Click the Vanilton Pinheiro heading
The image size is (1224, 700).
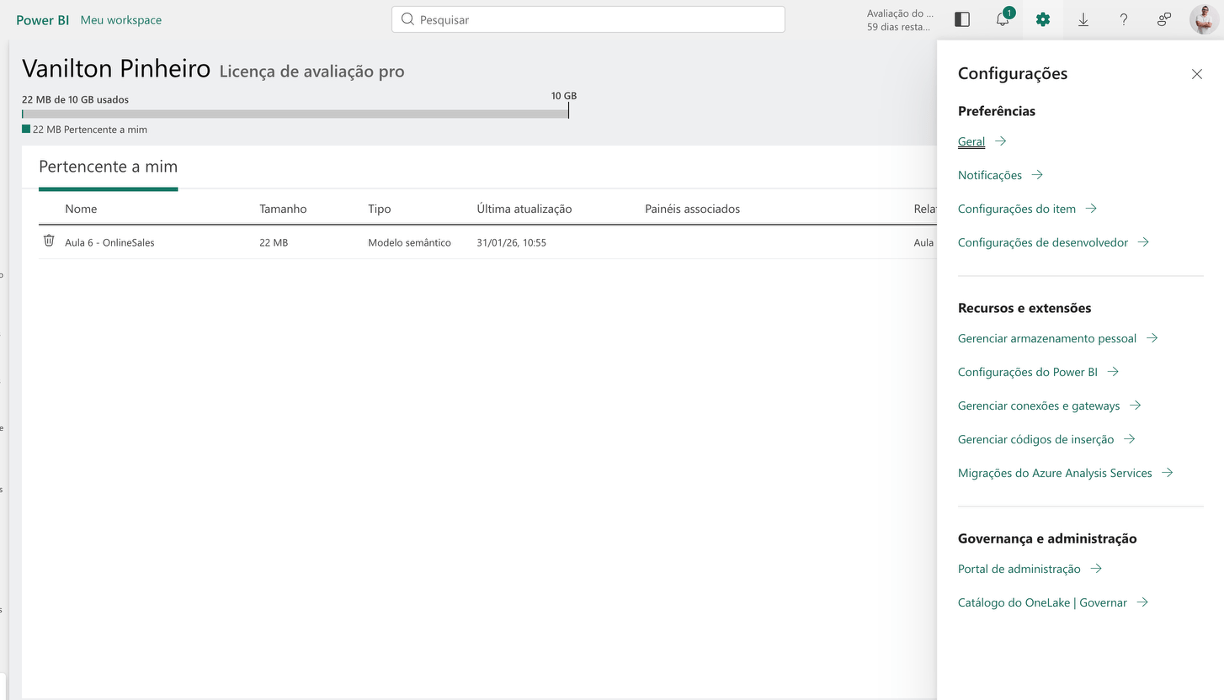point(116,69)
